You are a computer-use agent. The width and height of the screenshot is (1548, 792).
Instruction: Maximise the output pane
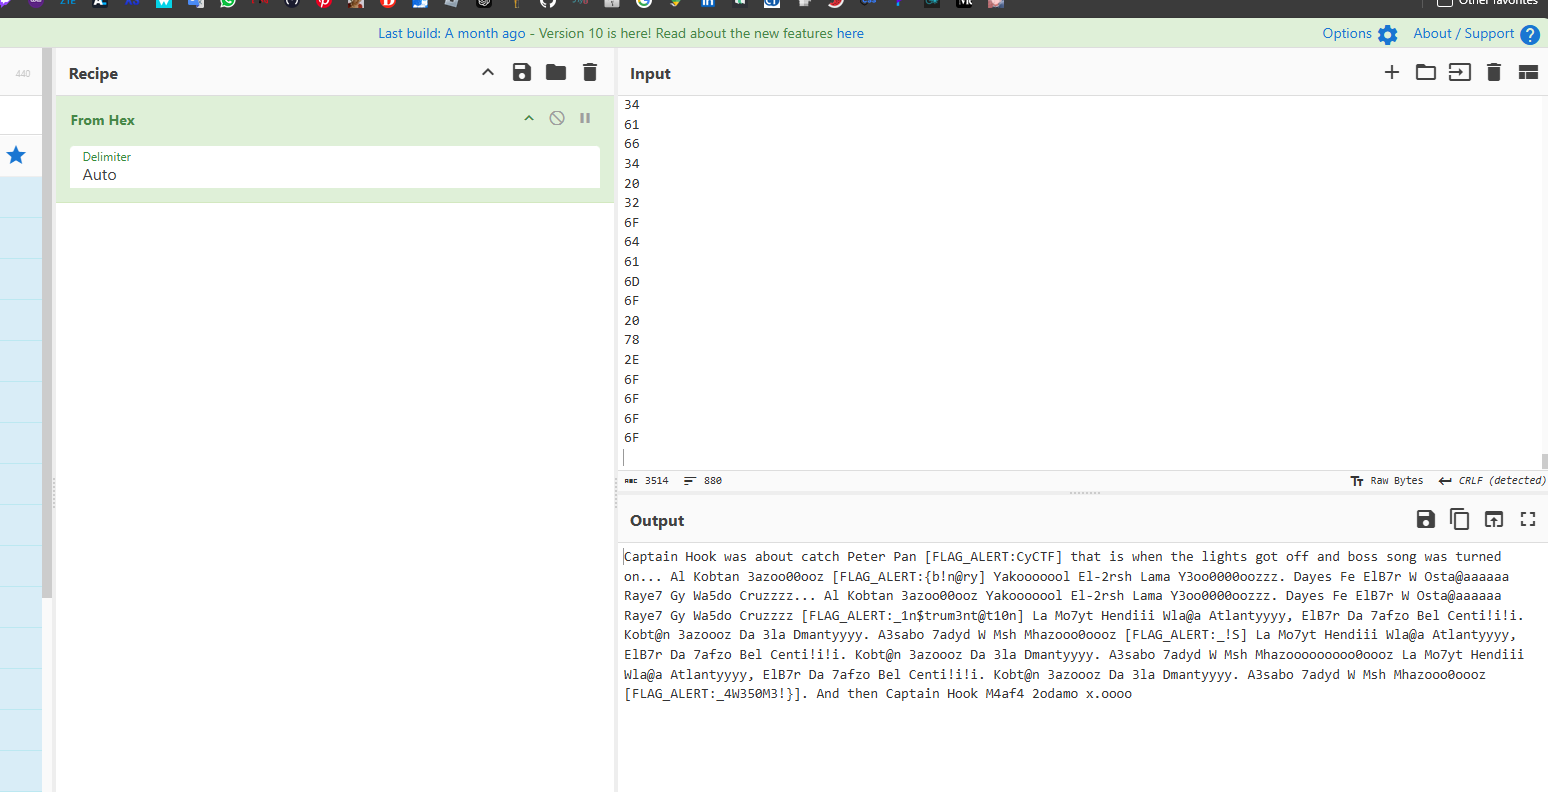[x=1527, y=519]
